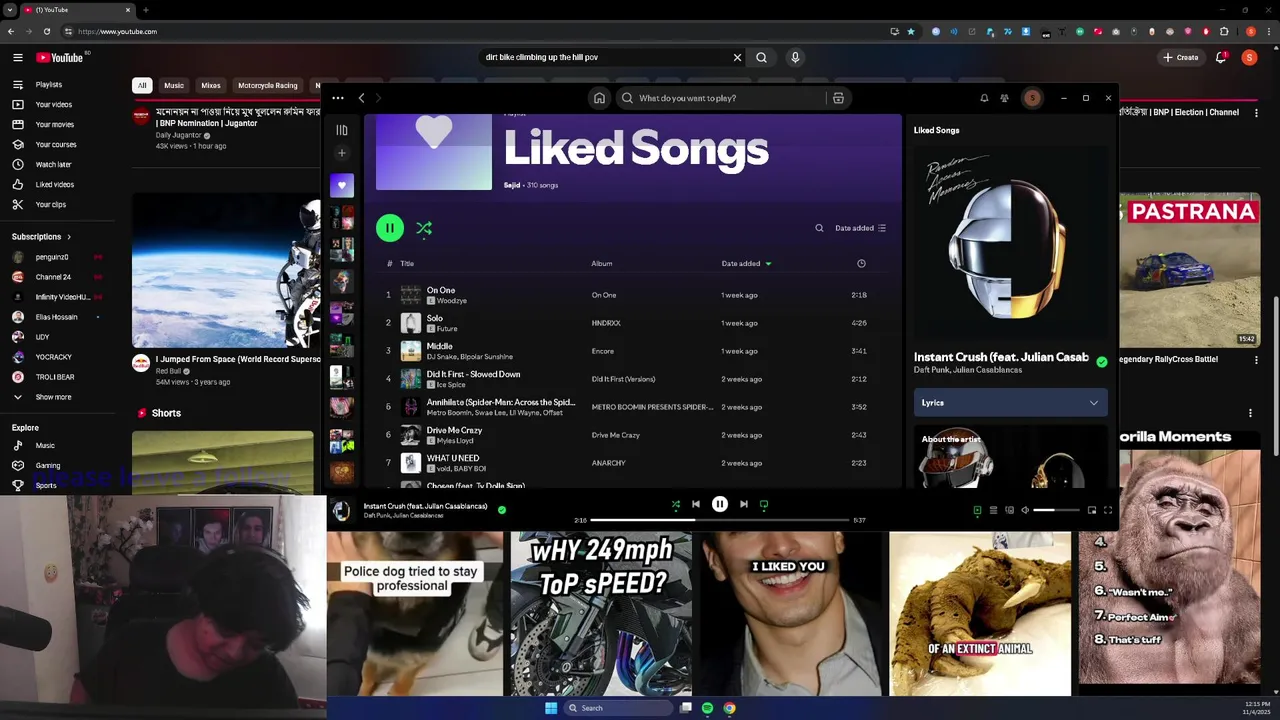The image size is (1280, 720).
Task: Select the Mixes filter chip
Action: pos(211,86)
